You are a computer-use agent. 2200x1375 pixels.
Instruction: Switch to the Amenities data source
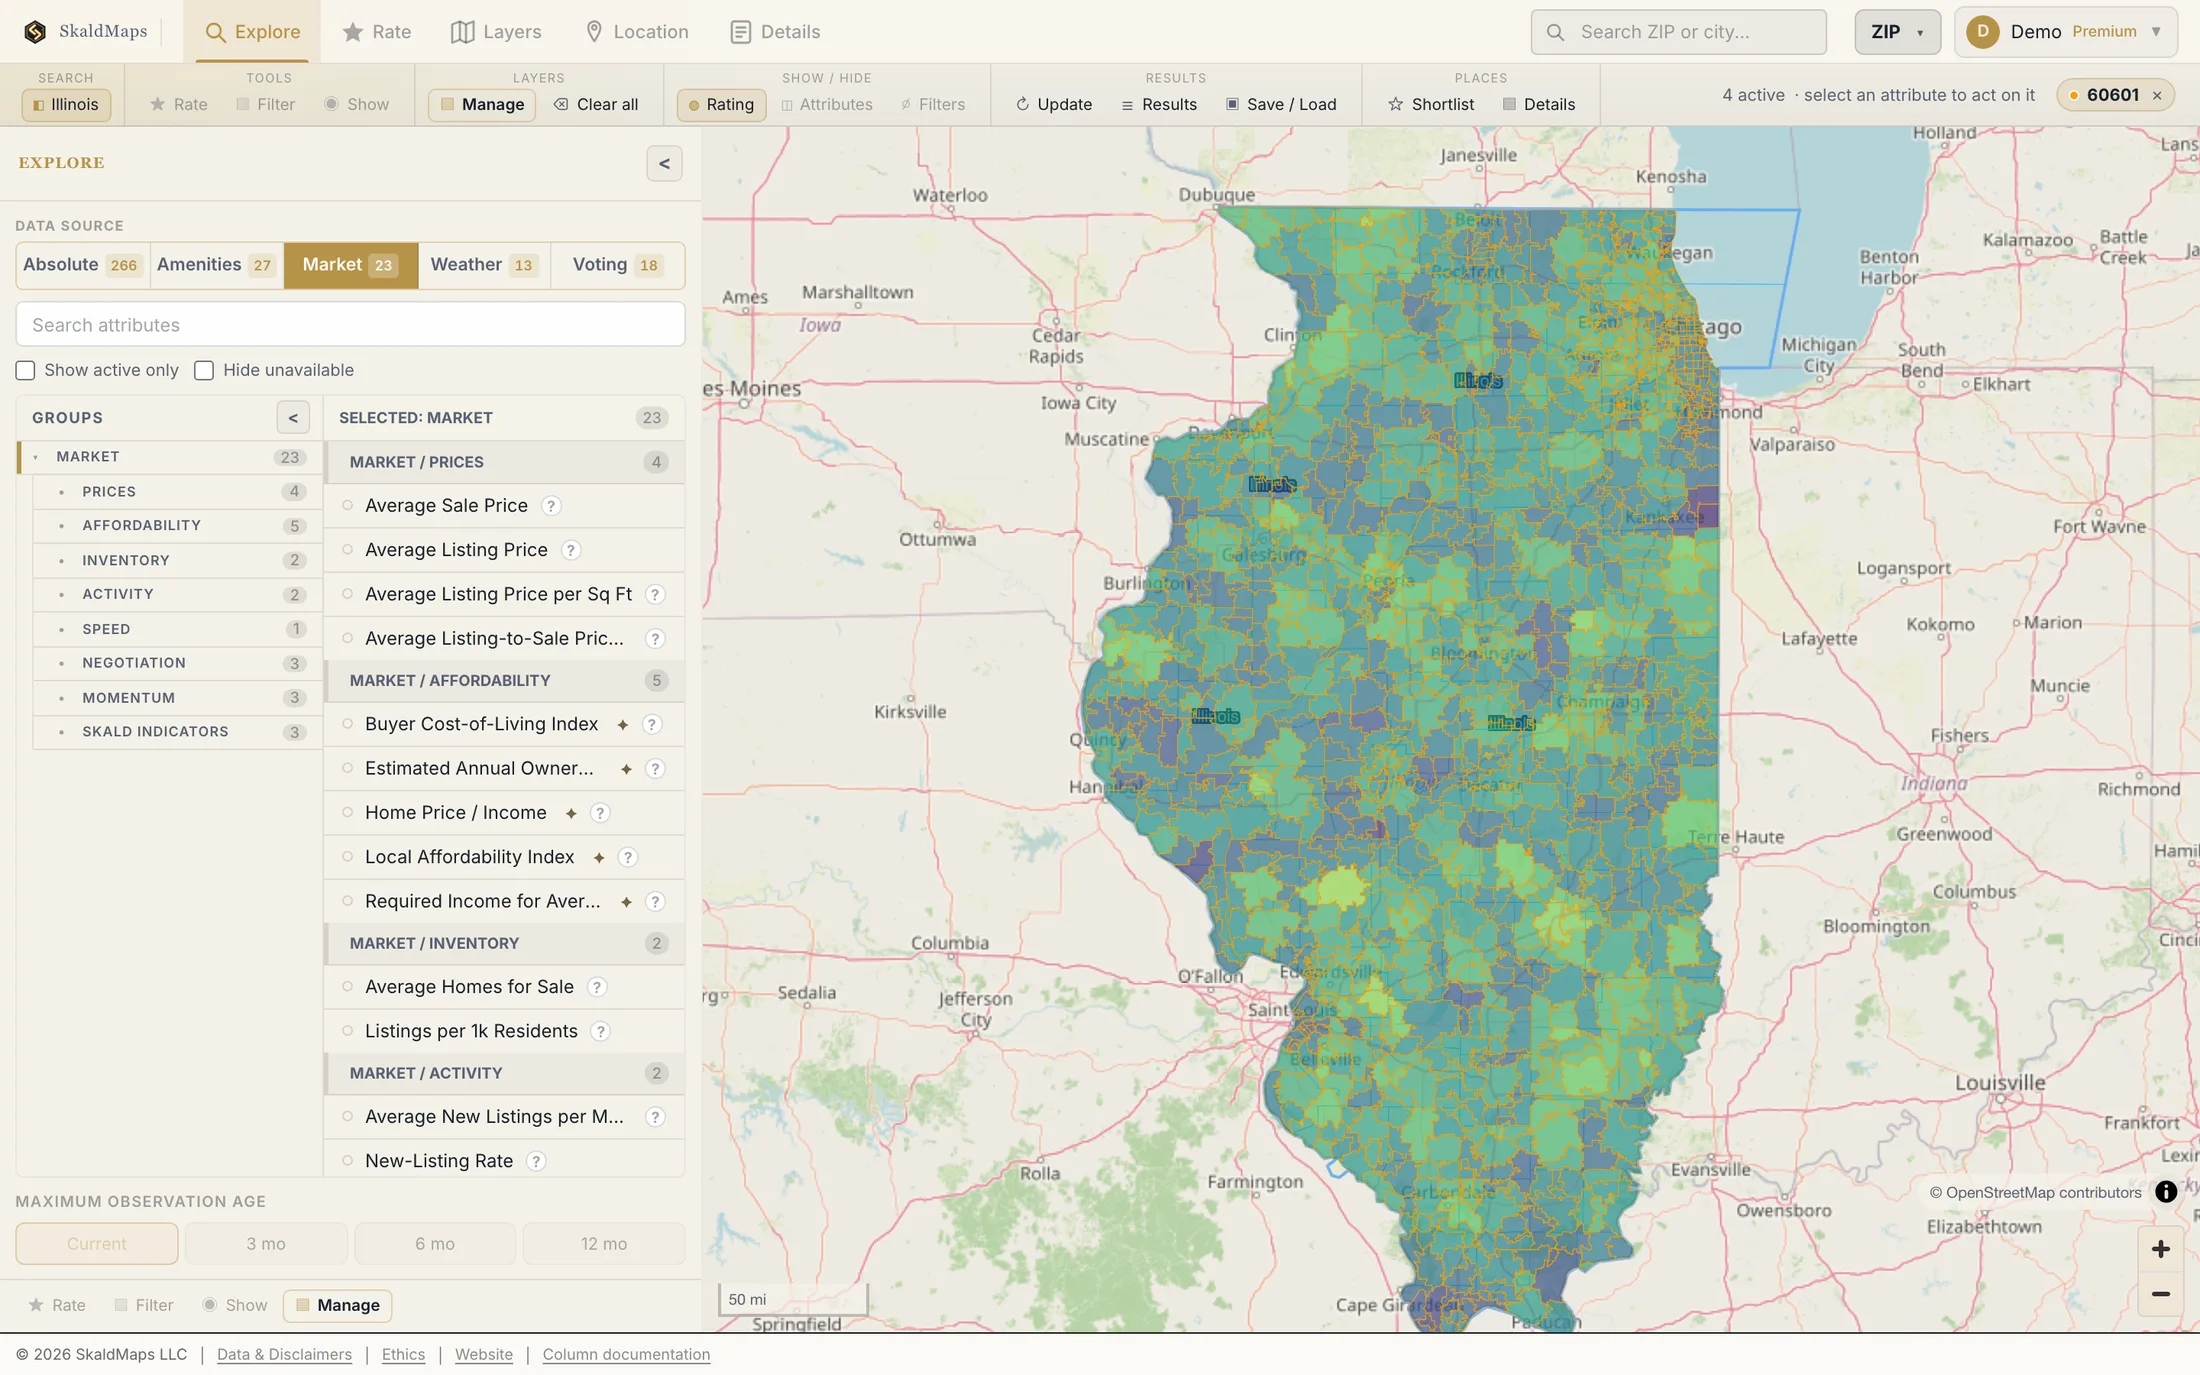(216, 265)
